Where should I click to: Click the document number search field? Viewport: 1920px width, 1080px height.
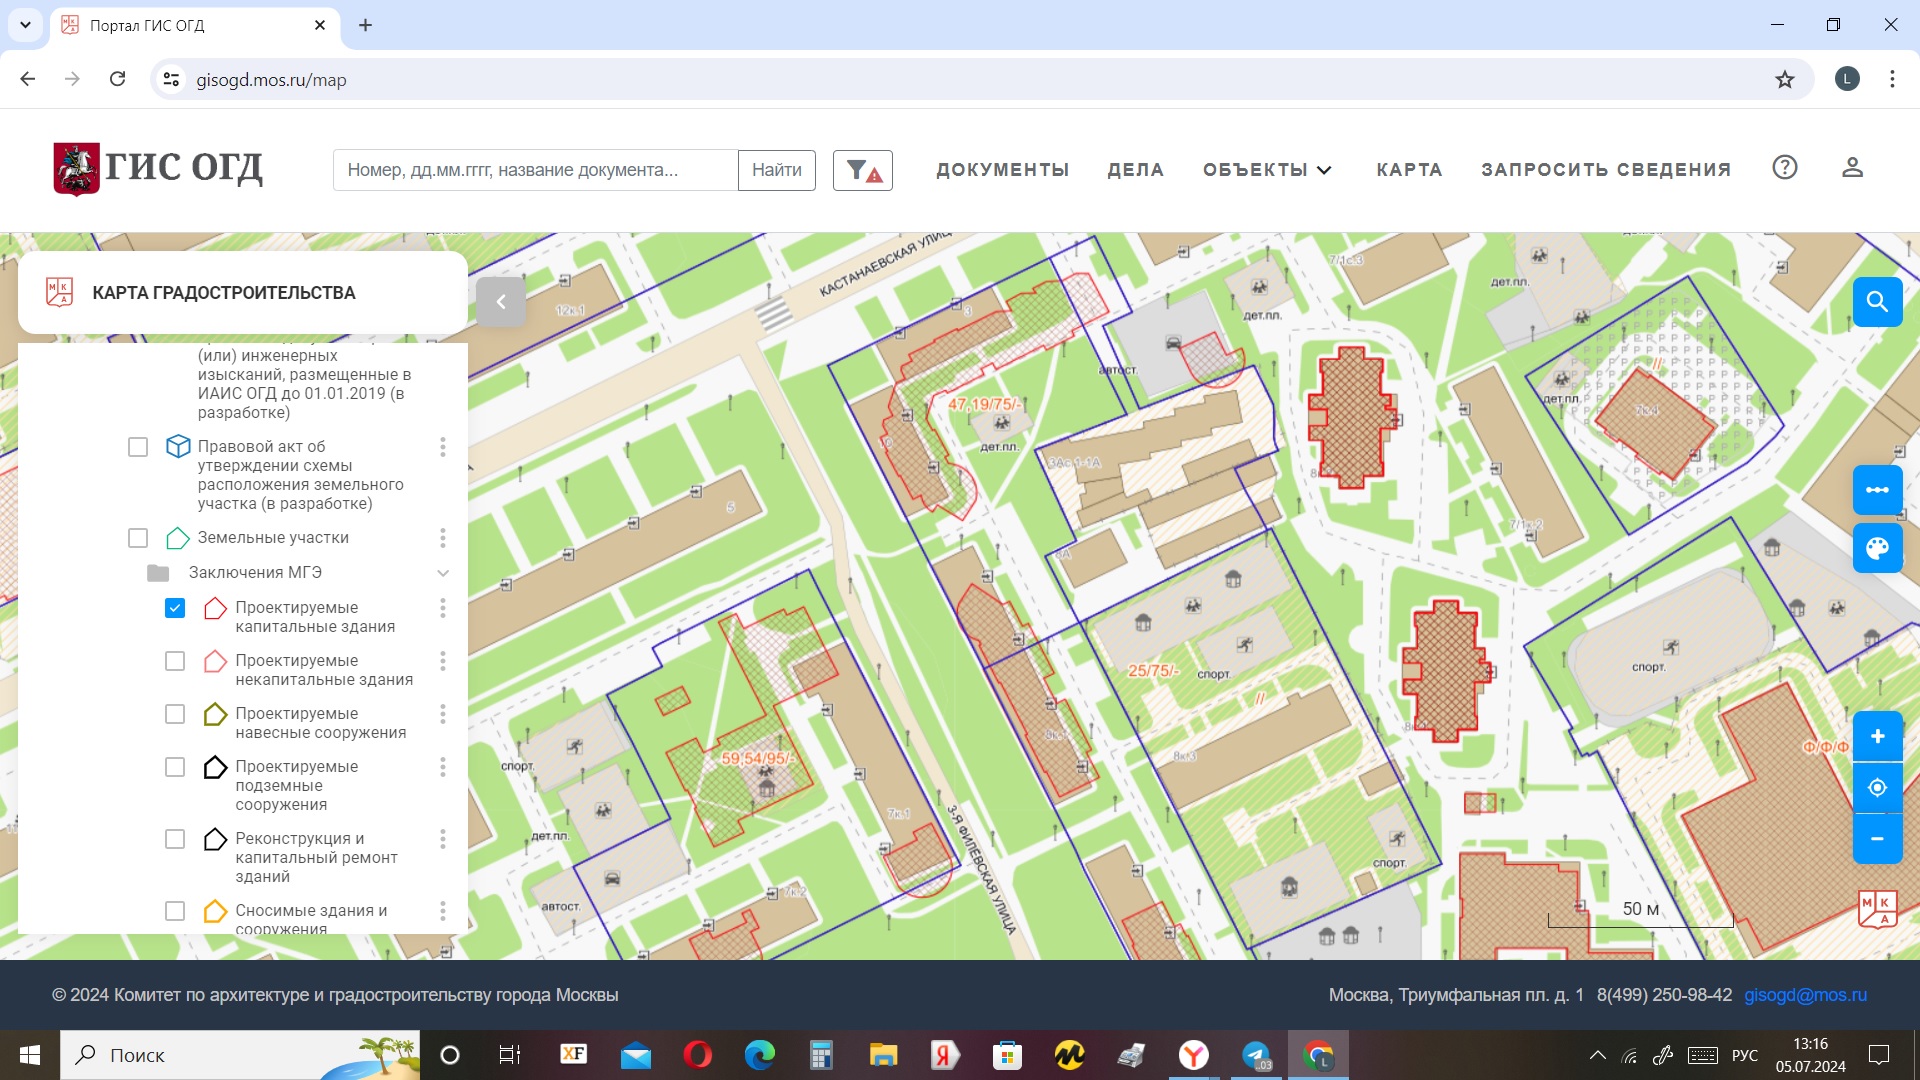535,170
